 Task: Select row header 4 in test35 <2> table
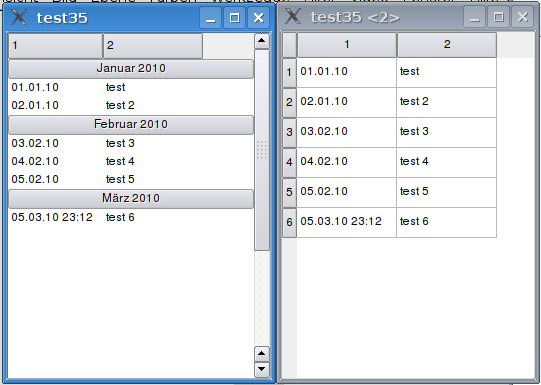pyautogui.click(x=289, y=162)
